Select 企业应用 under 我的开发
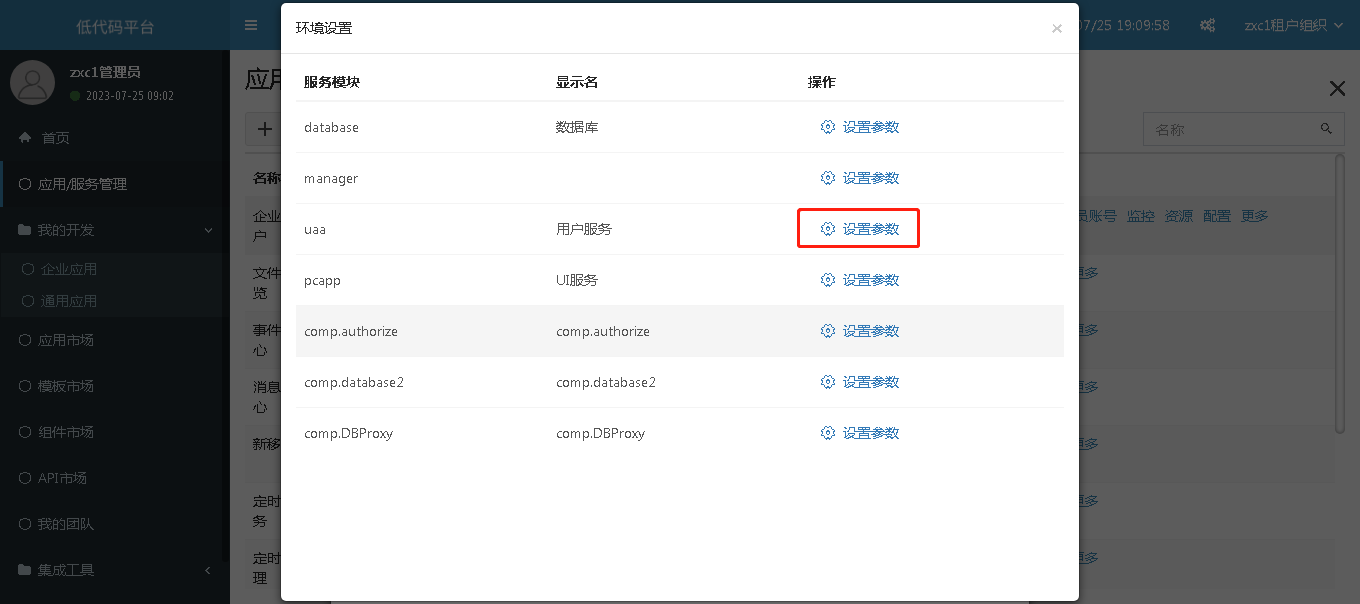The image size is (1360, 604). [68, 269]
